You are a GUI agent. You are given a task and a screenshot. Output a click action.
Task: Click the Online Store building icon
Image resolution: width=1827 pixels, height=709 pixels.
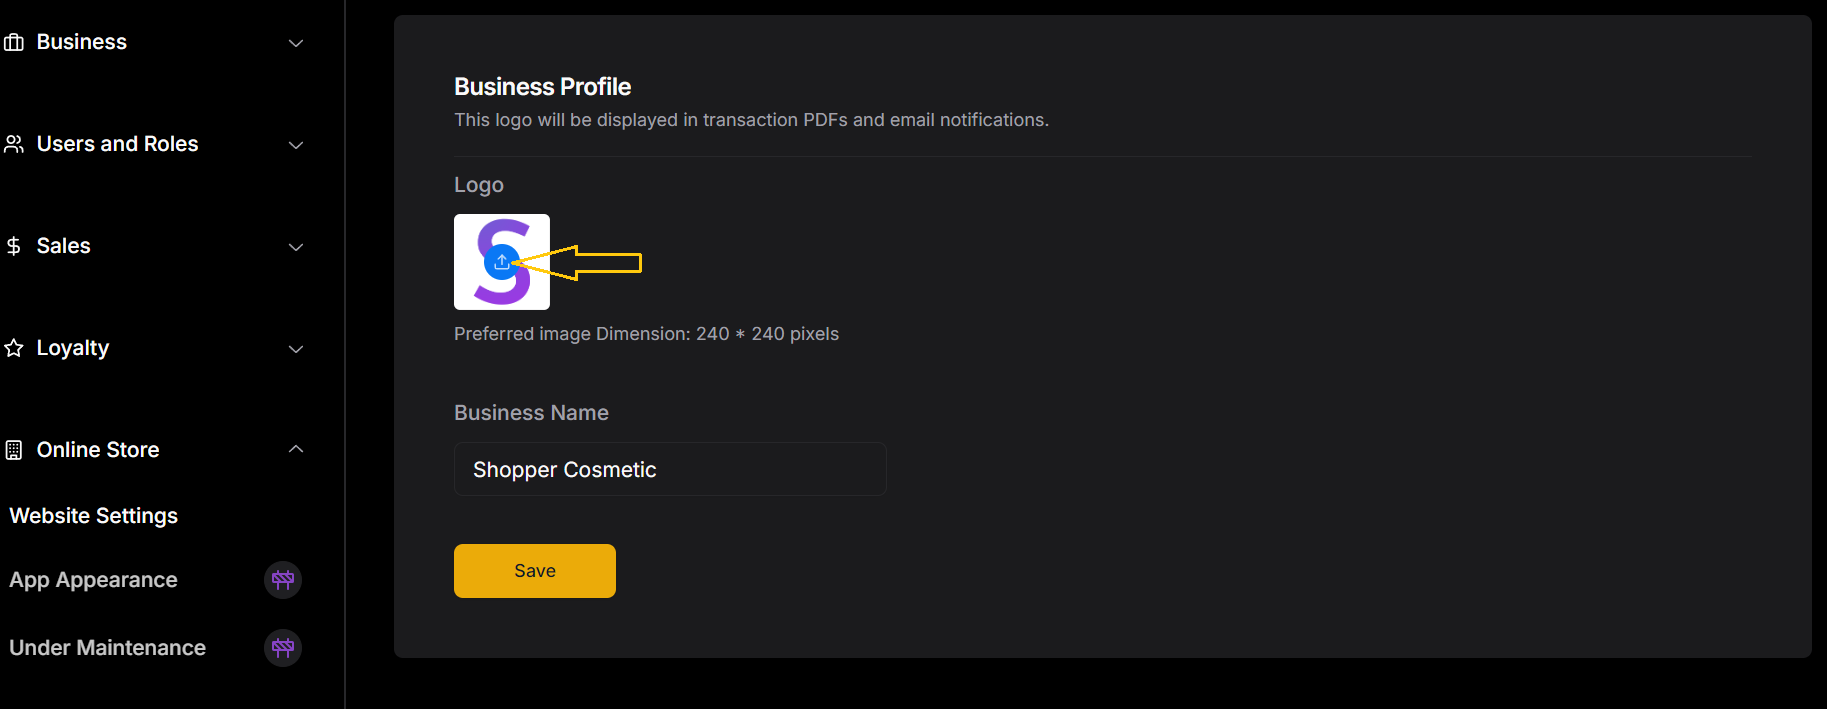(x=14, y=450)
